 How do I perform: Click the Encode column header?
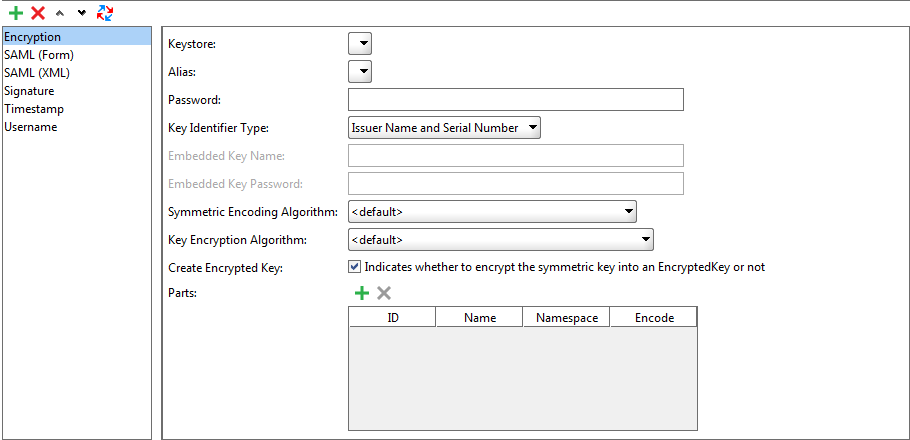(654, 318)
